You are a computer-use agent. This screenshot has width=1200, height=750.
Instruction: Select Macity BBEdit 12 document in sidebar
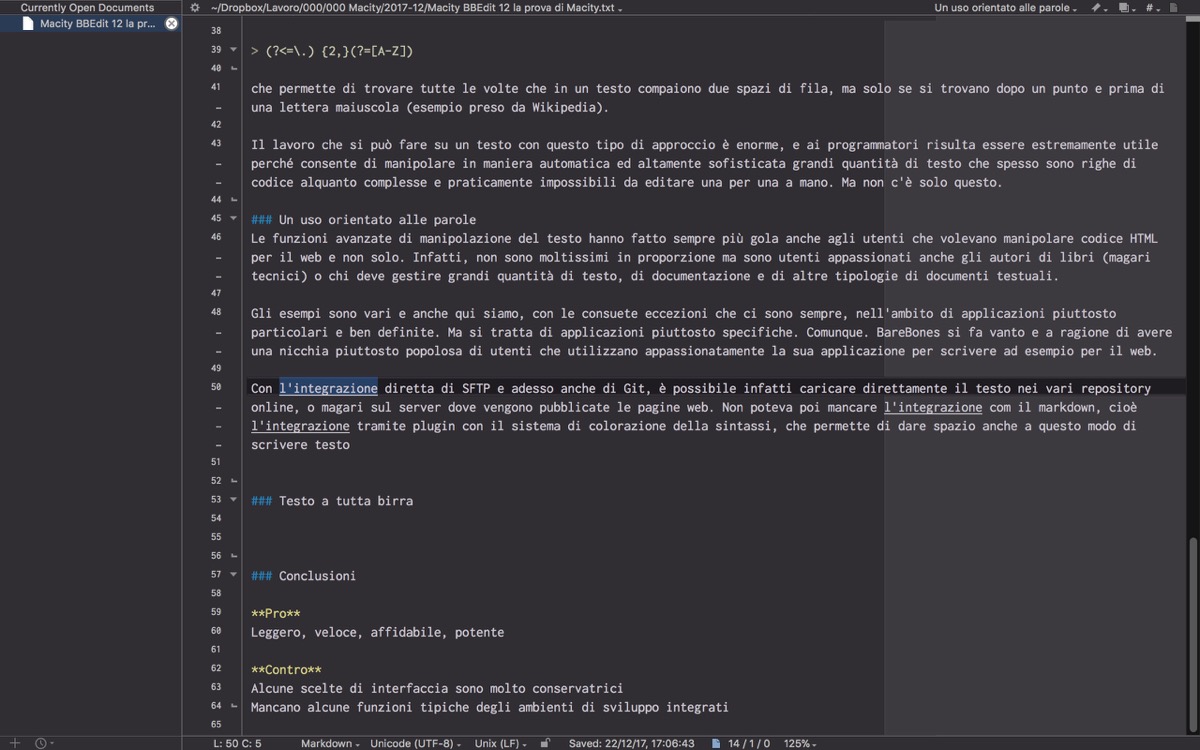coord(89,23)
